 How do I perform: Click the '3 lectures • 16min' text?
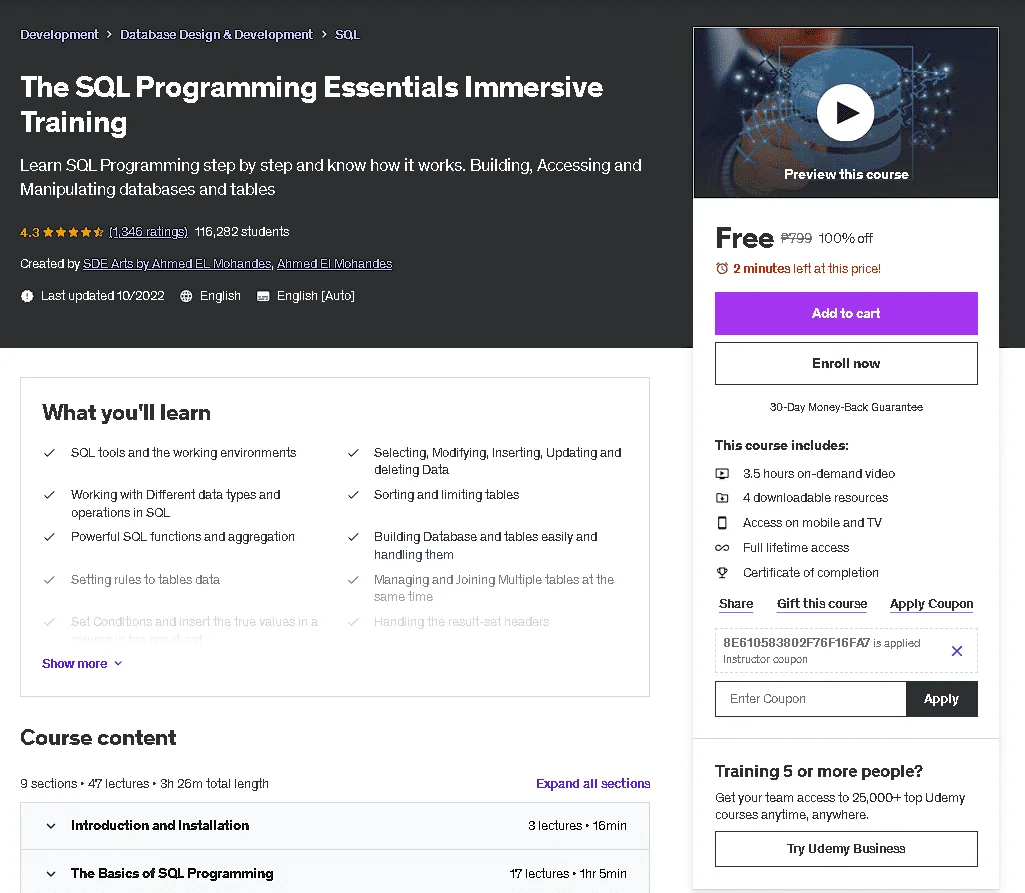click(577, 826)
